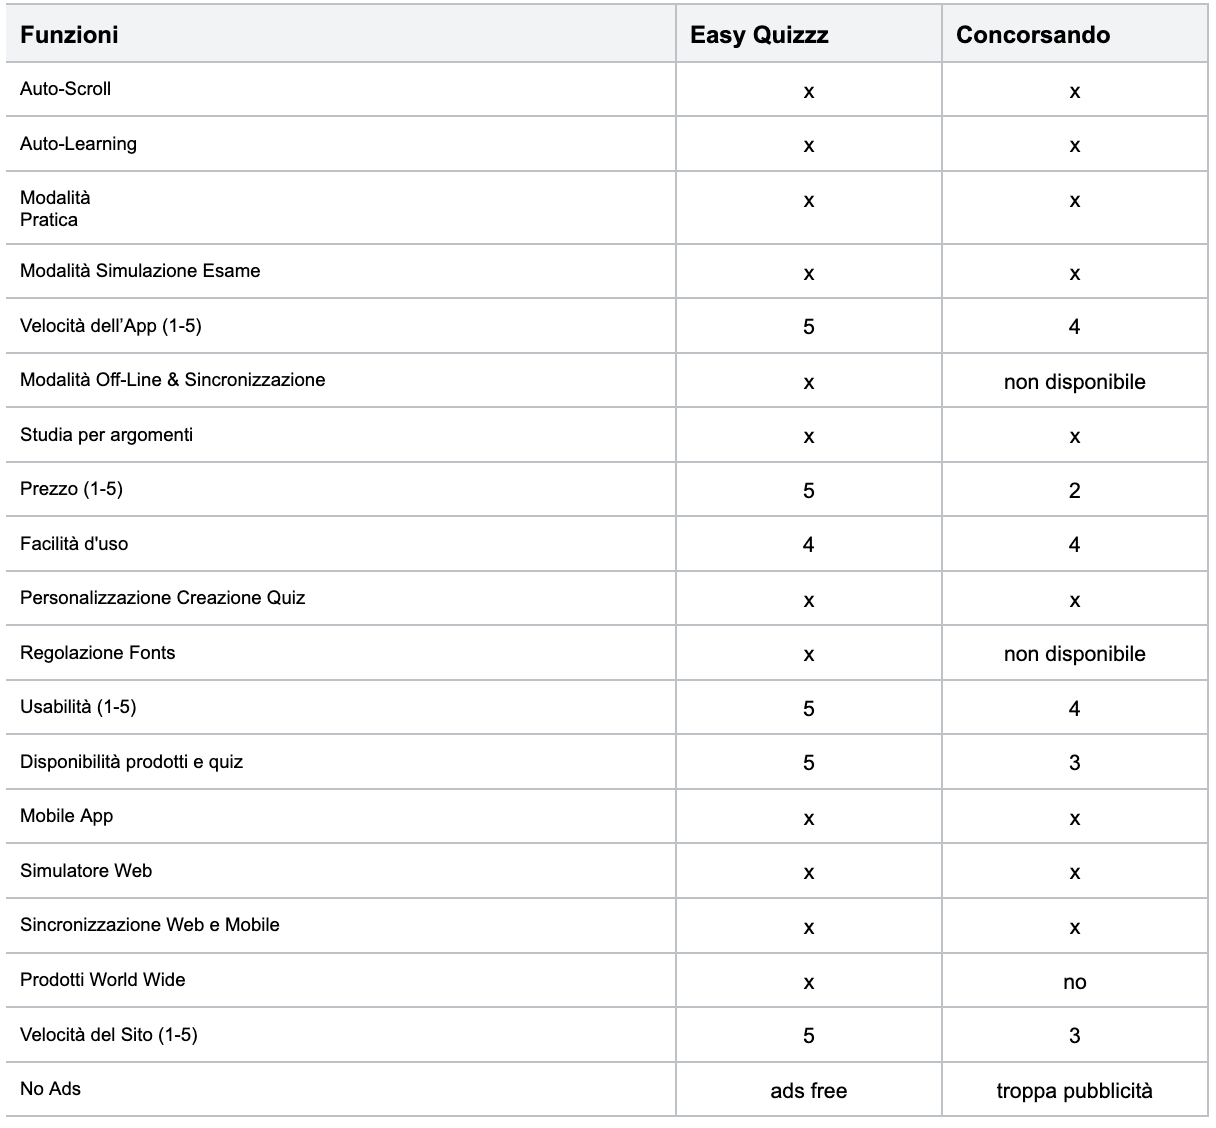Select the Usabilità (1-5) label
The width and height of the screenshot is (1216, 1128).
[x=78, y=707]
